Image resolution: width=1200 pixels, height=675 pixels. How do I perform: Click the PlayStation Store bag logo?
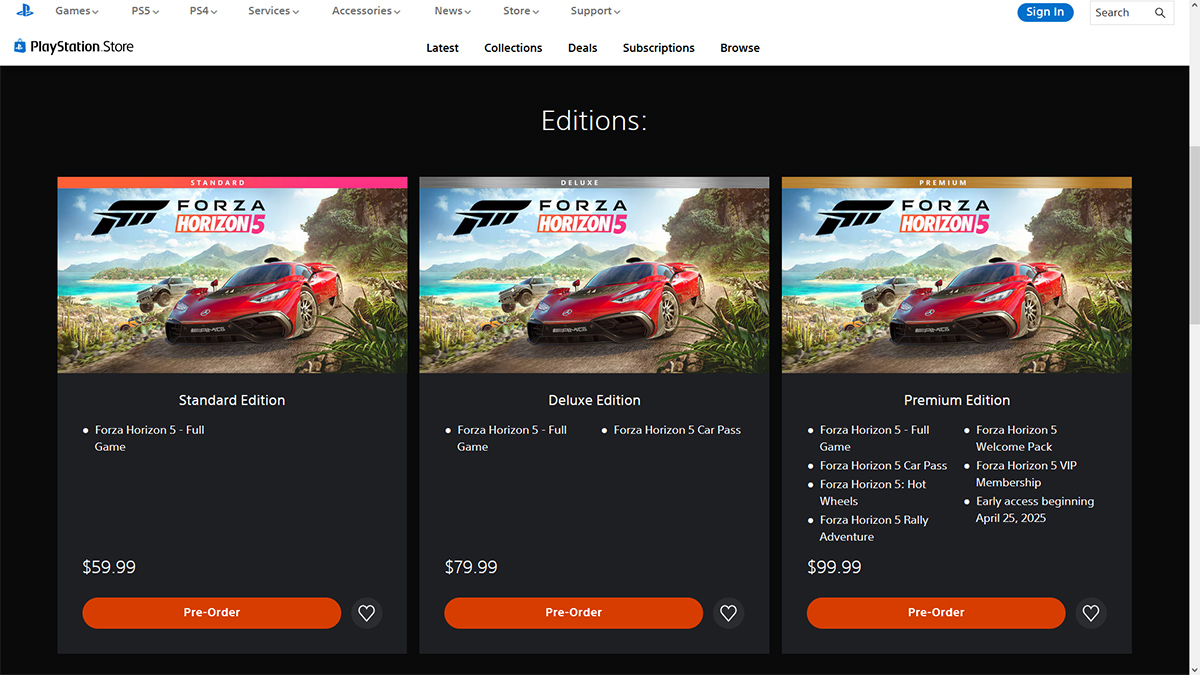(x=20, y=46)
